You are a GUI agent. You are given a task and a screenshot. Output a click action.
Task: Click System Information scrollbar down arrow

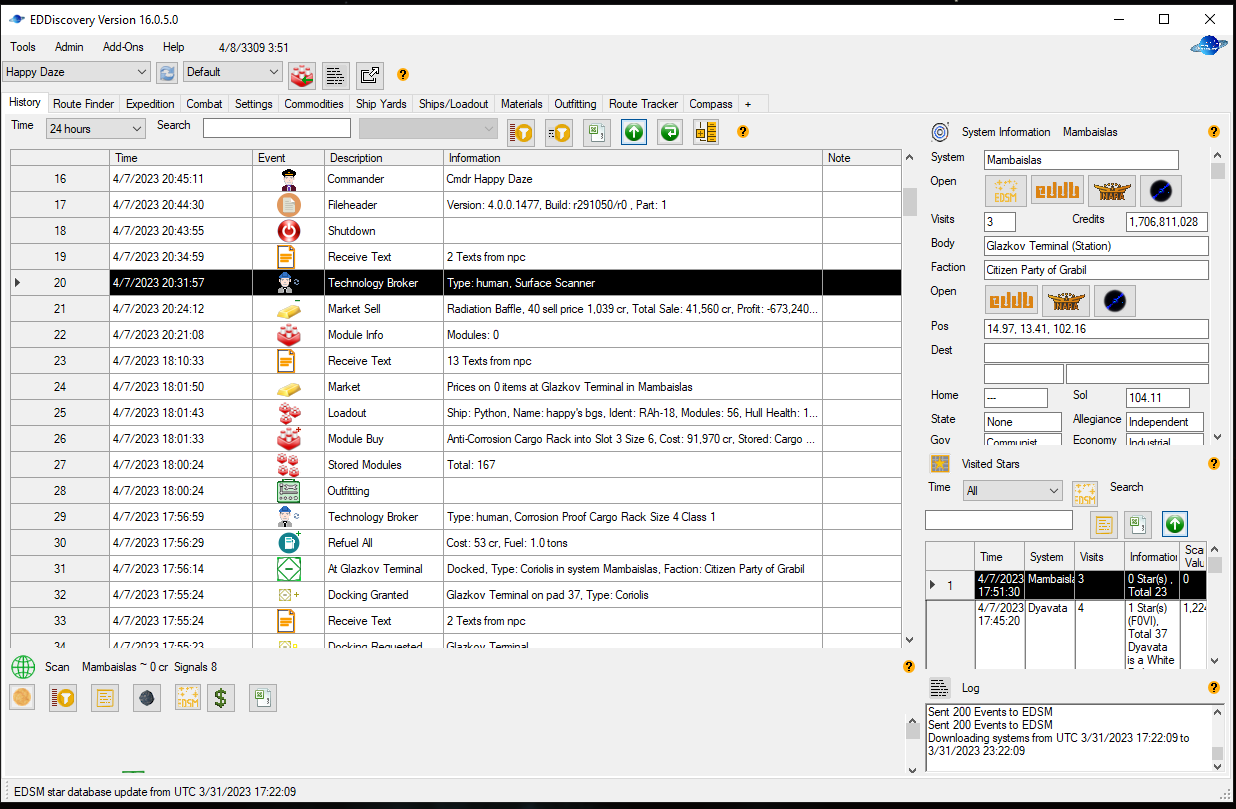point(1217,437)
